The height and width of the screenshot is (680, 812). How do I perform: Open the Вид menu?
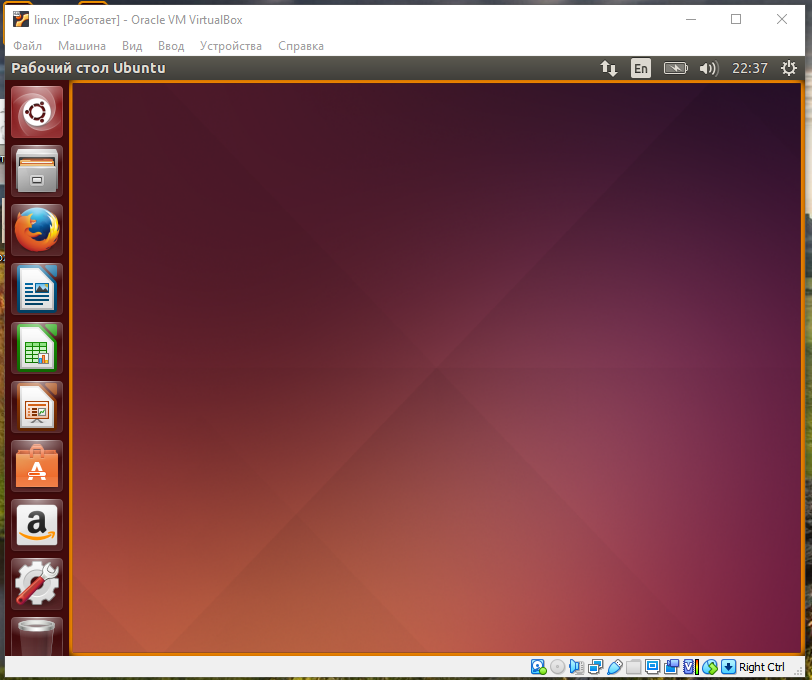pyautogui.click(x=132, y=46)
